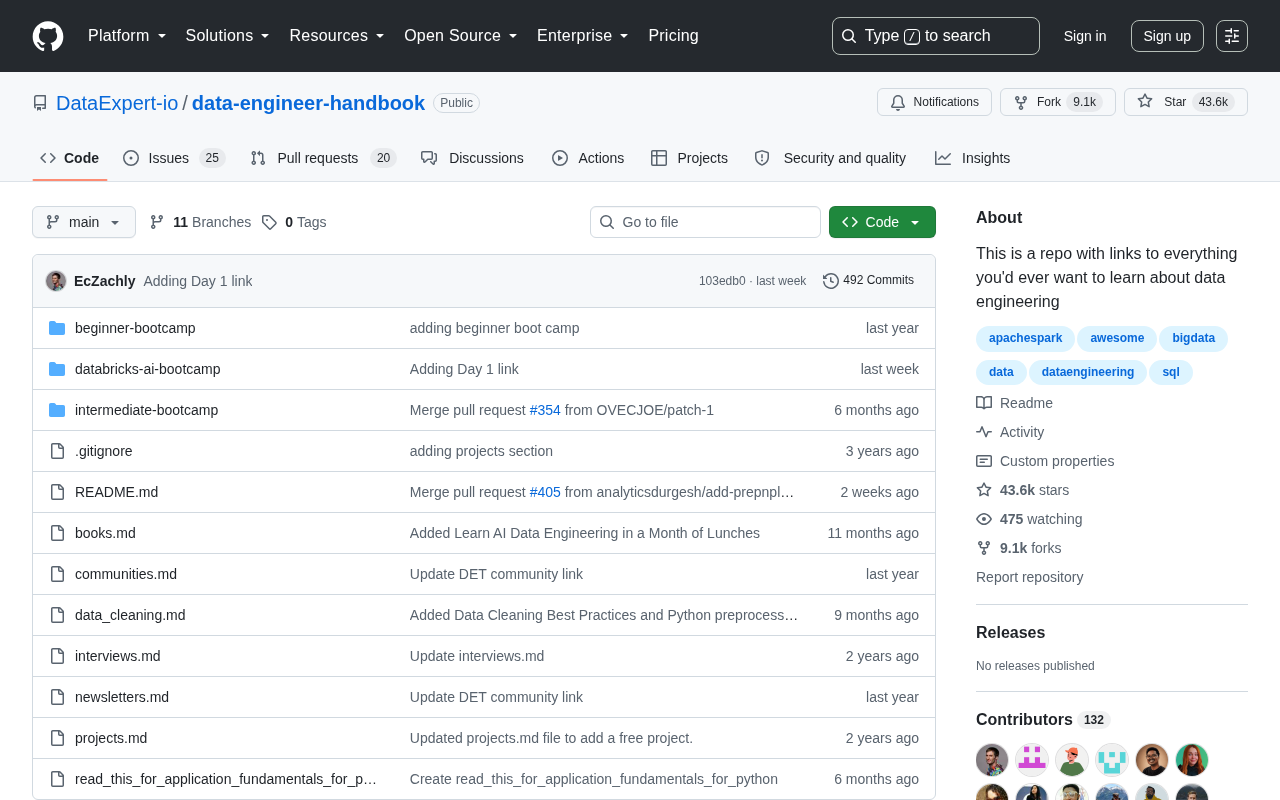This screenshot has width=1280, height=800.
Task: Click the Report repository link
Action: pos(1029,577)
